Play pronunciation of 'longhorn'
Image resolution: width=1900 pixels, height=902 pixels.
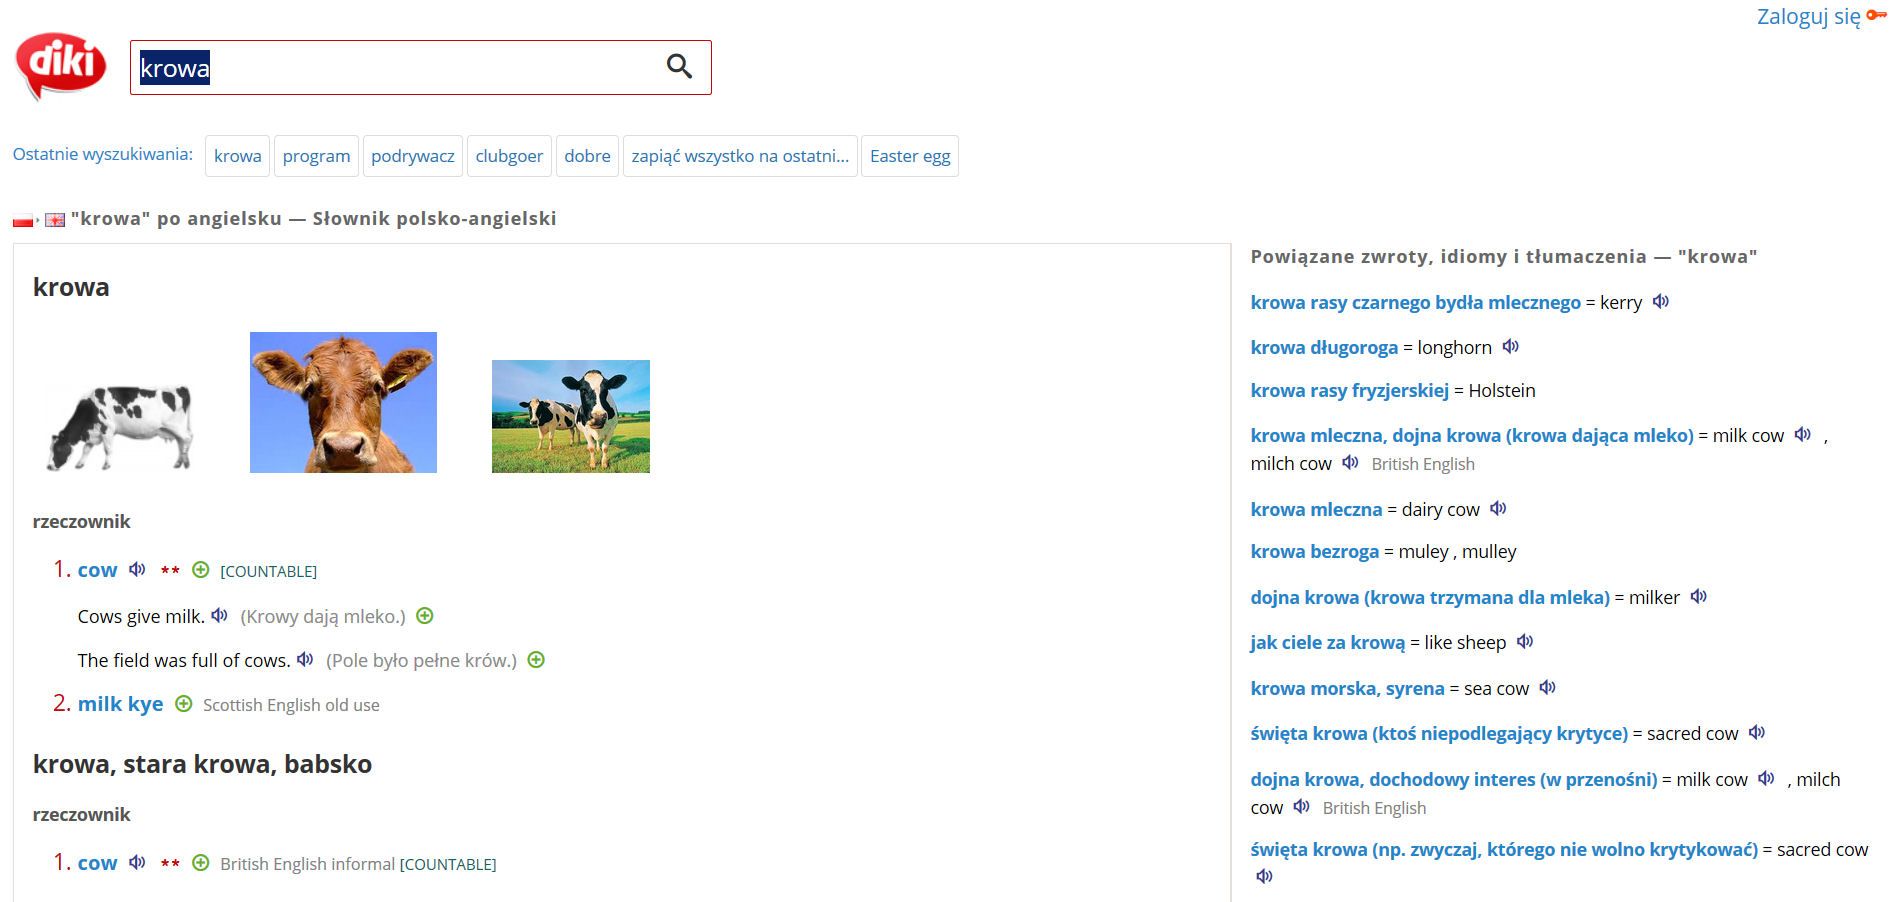1510,346
